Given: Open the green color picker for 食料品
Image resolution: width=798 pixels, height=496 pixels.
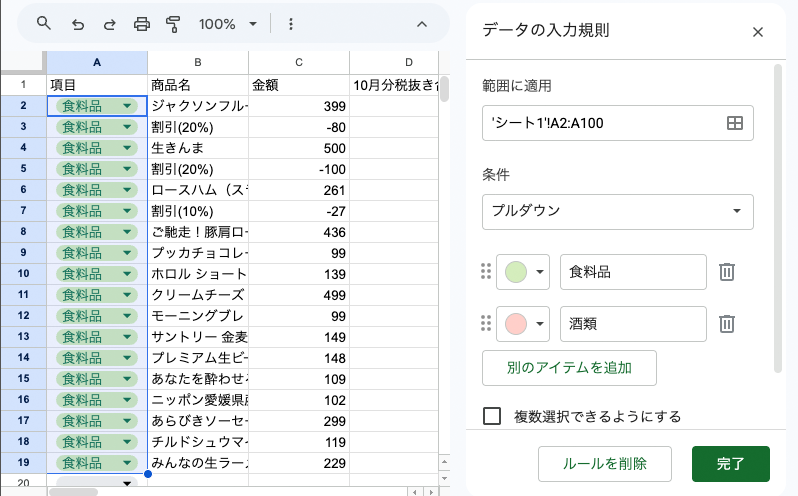Looking at the screenshot, I should pos(523,272).
